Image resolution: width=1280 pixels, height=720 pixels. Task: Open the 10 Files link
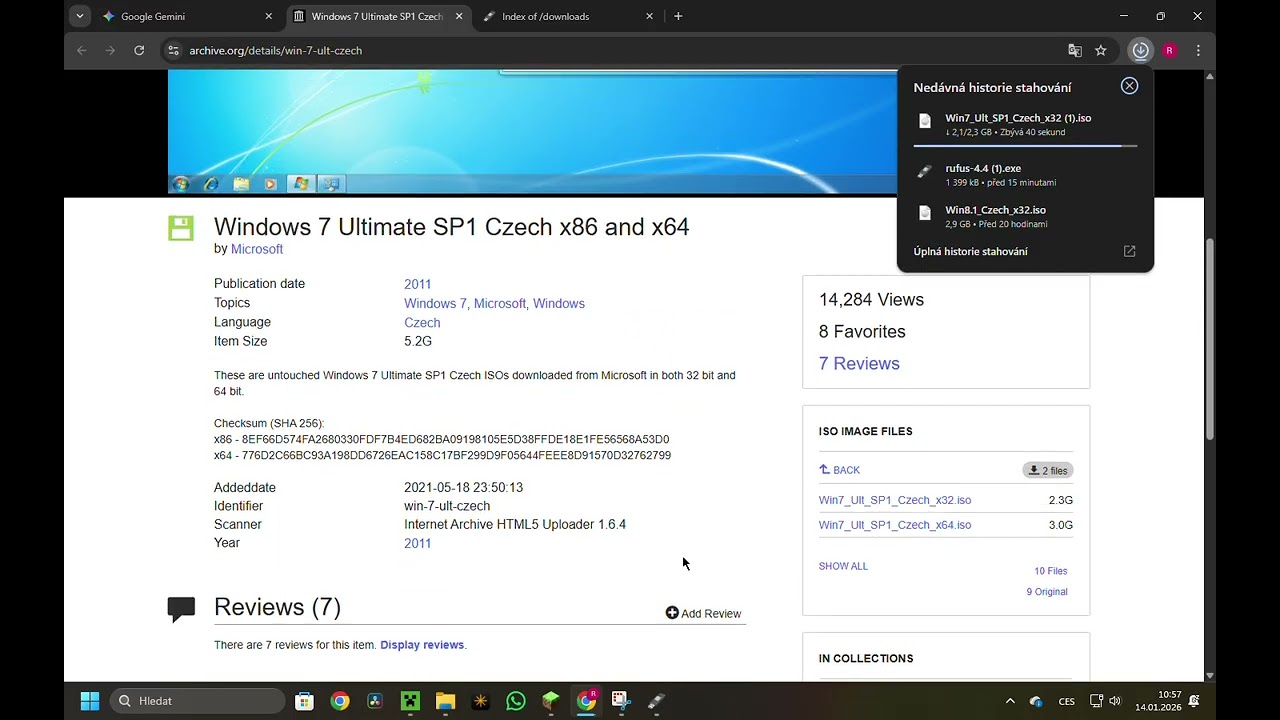point(1050,571)
